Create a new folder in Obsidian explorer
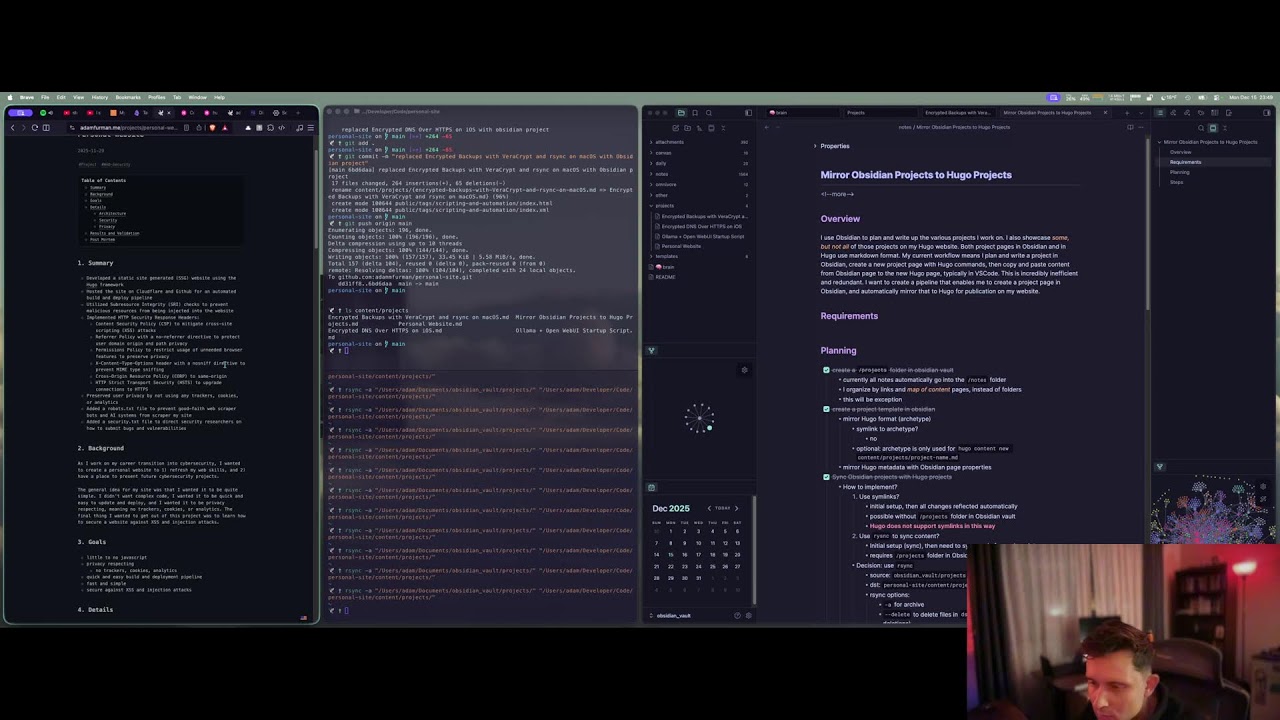 point(687,128)
